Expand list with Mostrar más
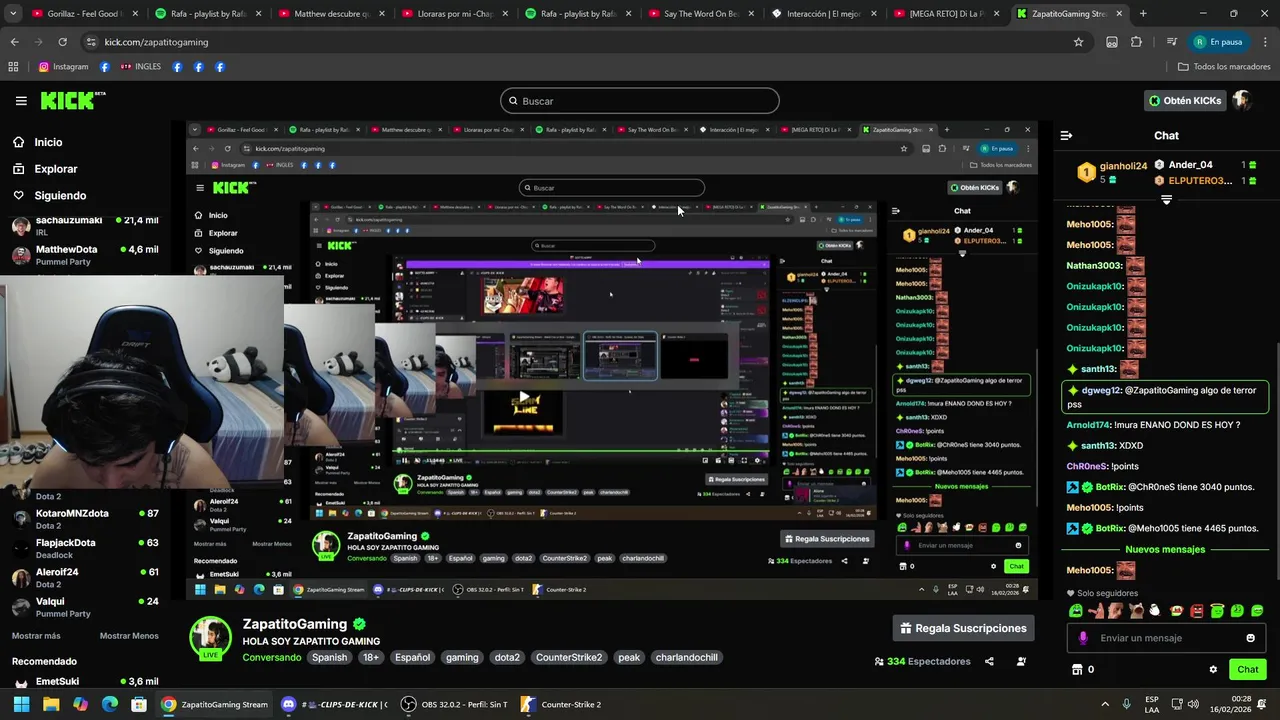Viewport: 1280px width, 720px height. [36, 636]
